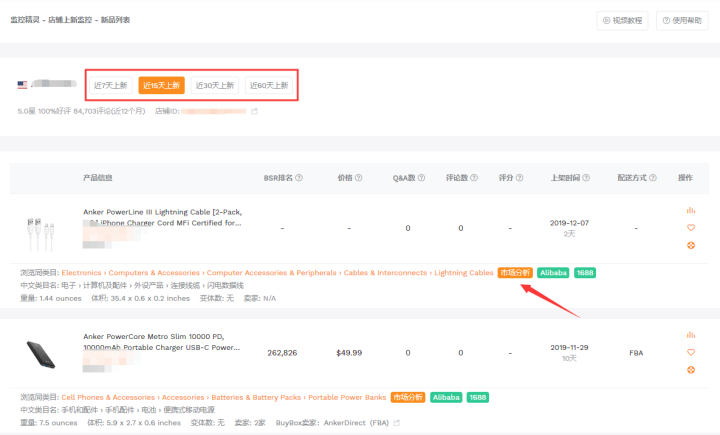Click 1688 button in Portable Power Banks row
The height and width of the screenshot is (435, 720).
[478, 397]
